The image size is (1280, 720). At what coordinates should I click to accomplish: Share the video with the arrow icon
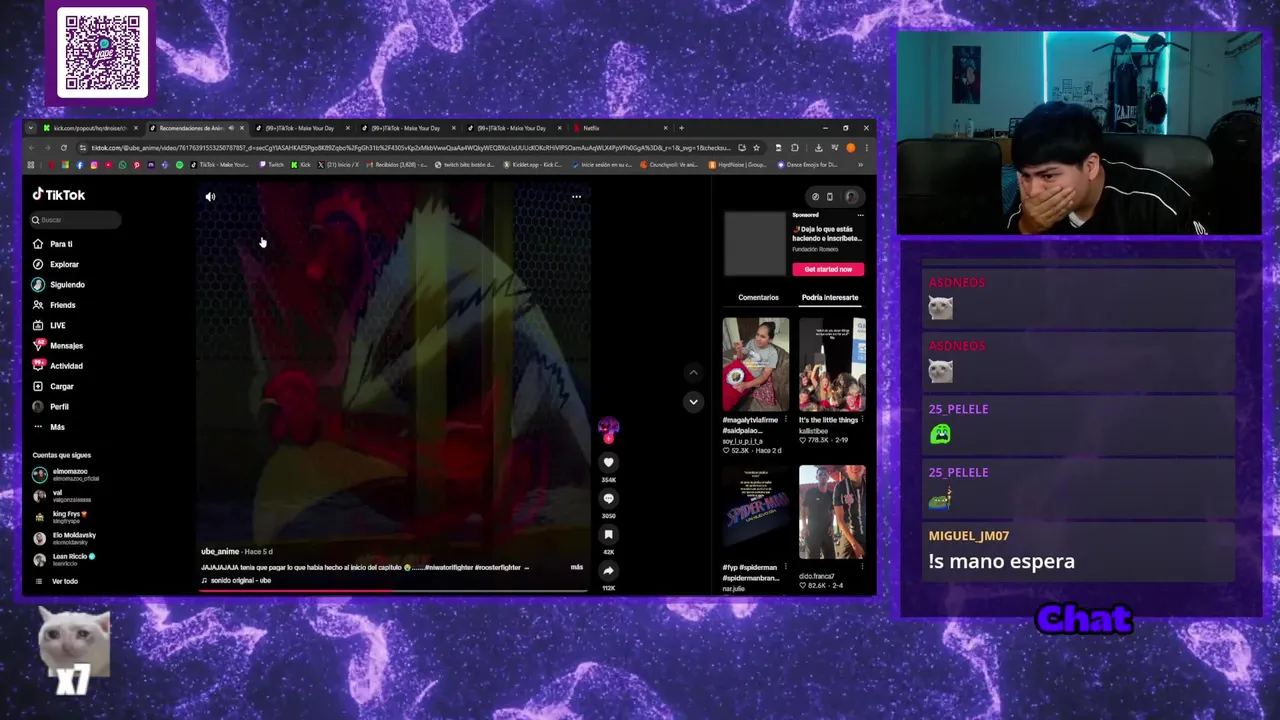608,570
